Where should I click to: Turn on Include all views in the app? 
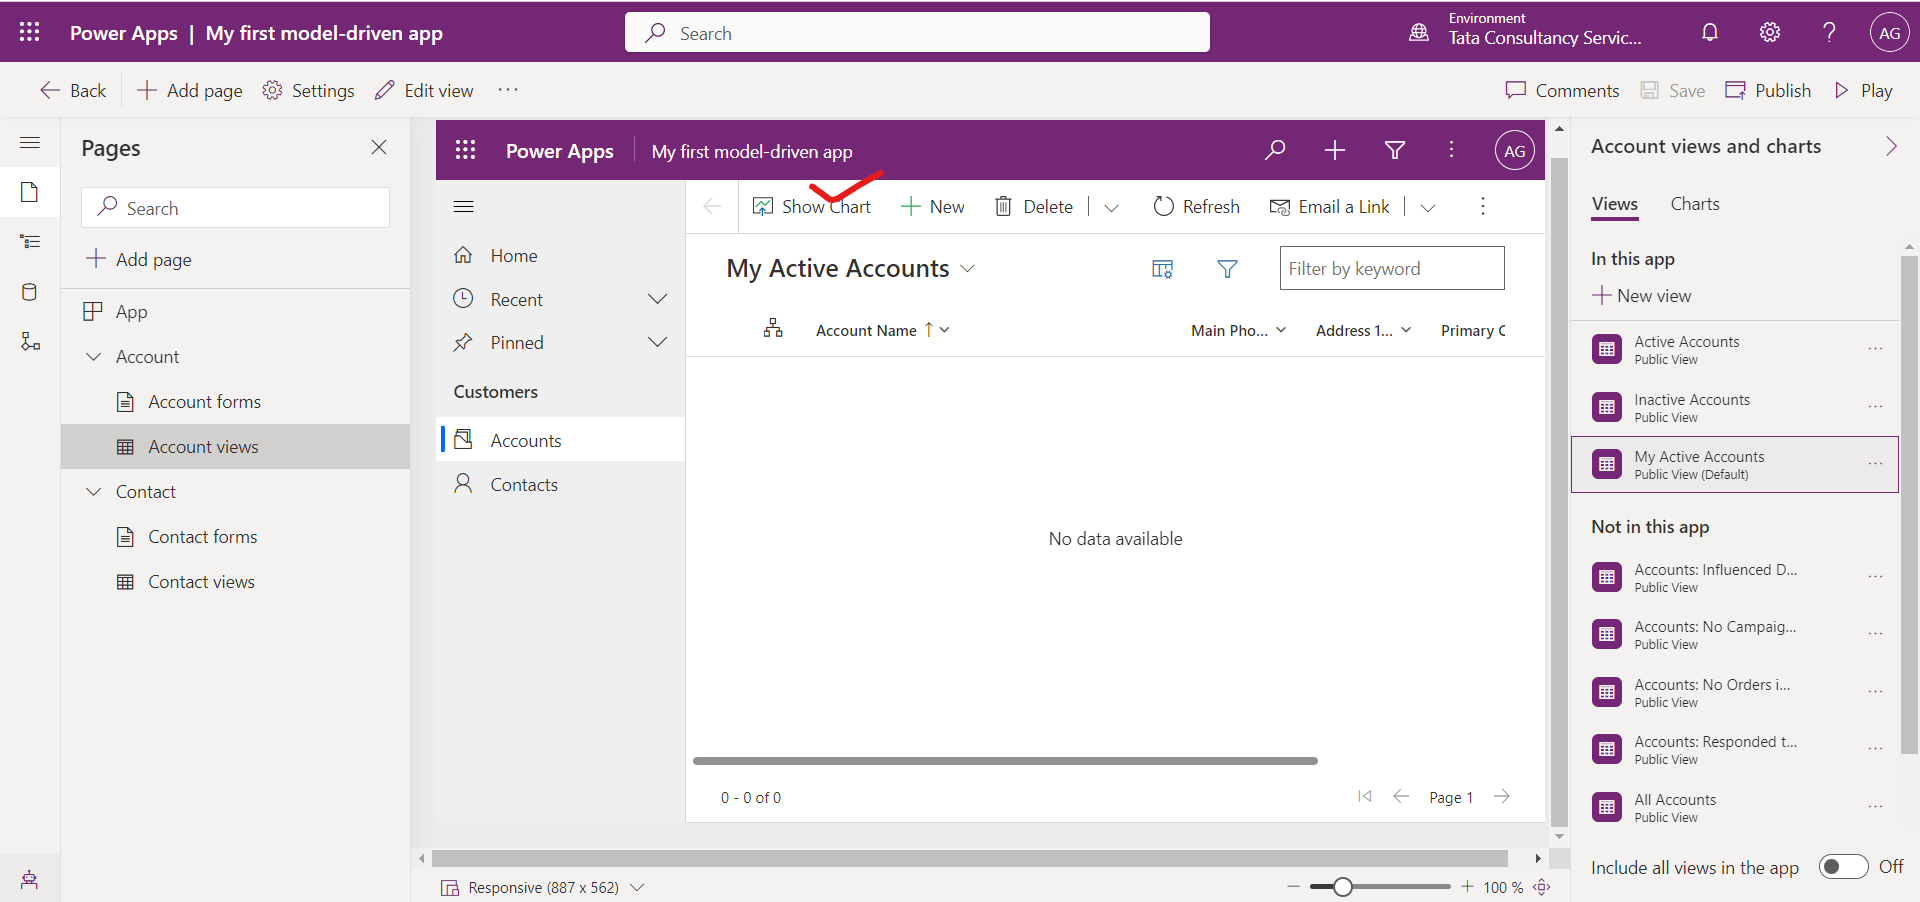click(x=1843, y=867)
